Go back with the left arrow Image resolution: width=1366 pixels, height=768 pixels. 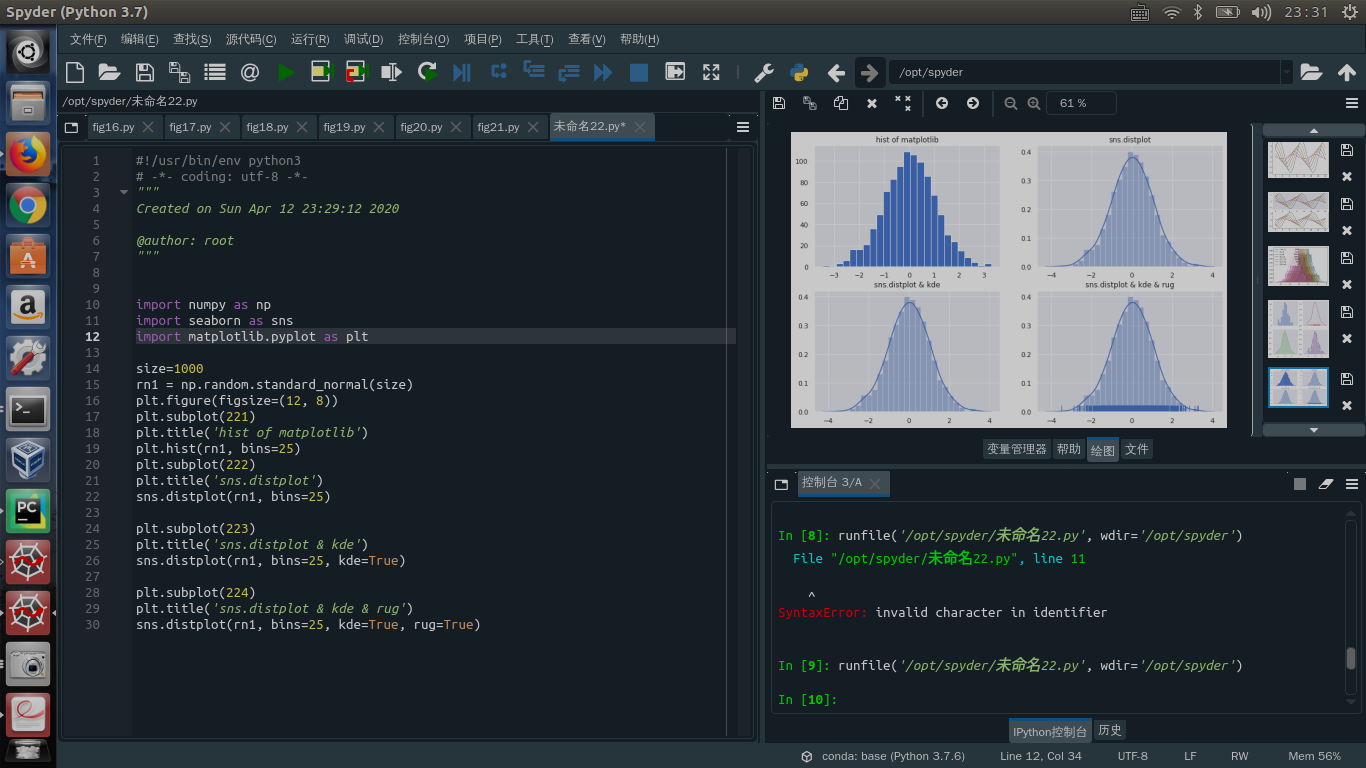[836, 72]
